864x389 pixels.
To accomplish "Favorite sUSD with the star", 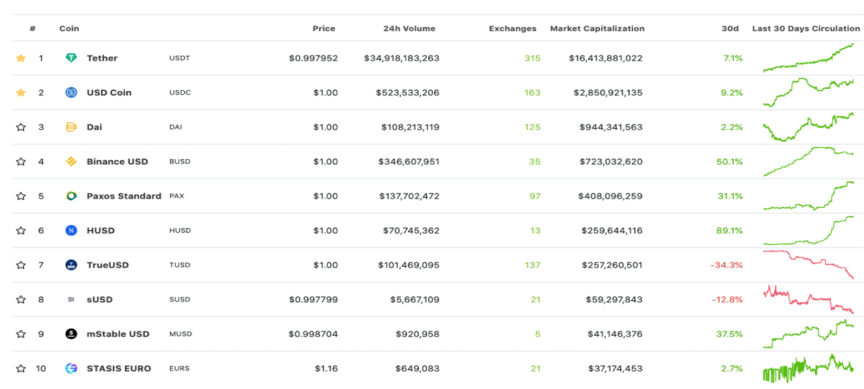I will click(21, 300).
